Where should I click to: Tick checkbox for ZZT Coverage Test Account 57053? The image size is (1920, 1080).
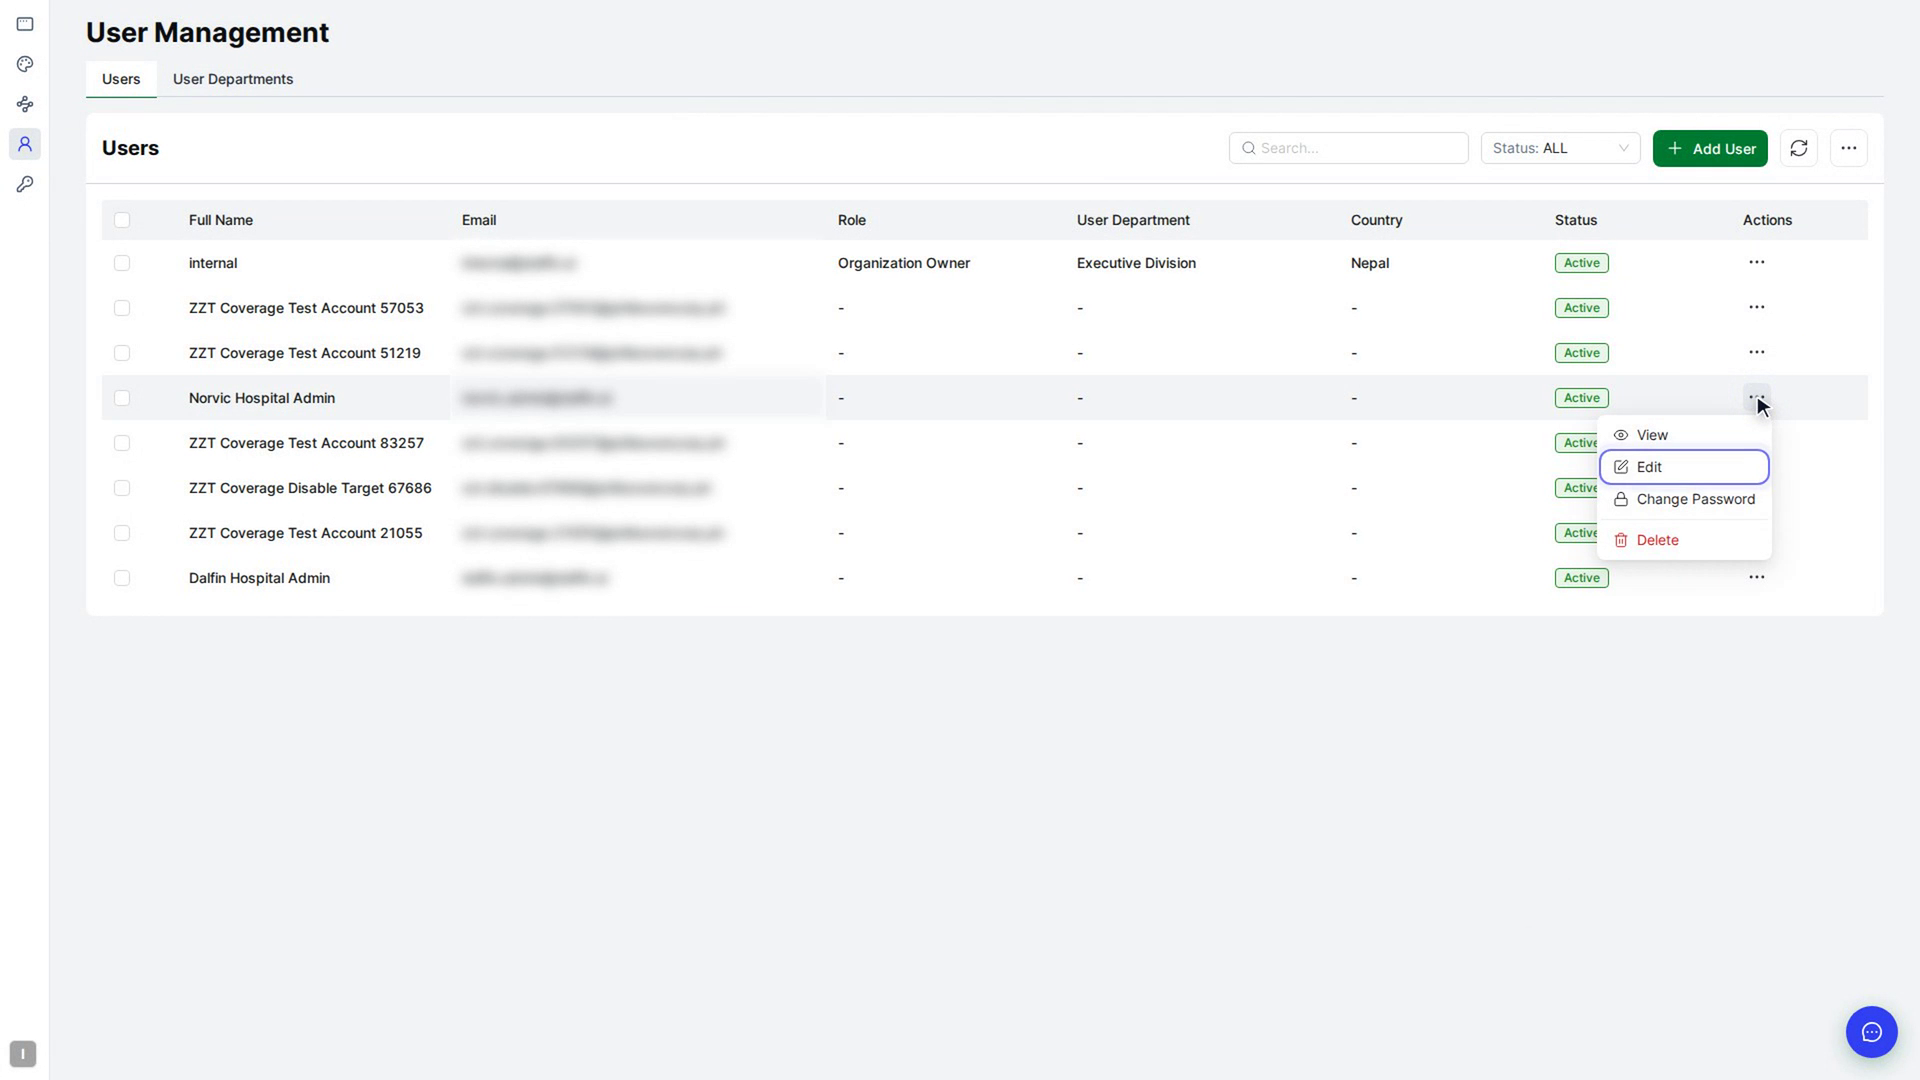coord(122,308)
